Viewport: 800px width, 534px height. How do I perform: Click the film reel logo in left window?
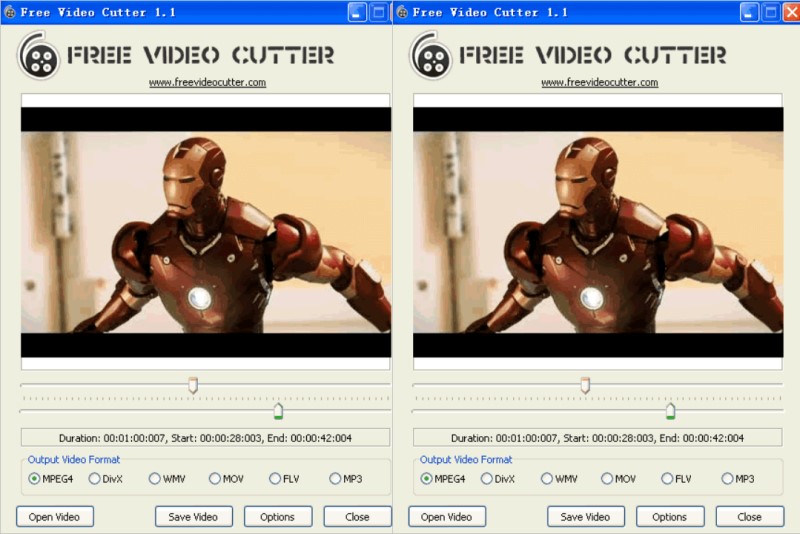tap(39, 56)
